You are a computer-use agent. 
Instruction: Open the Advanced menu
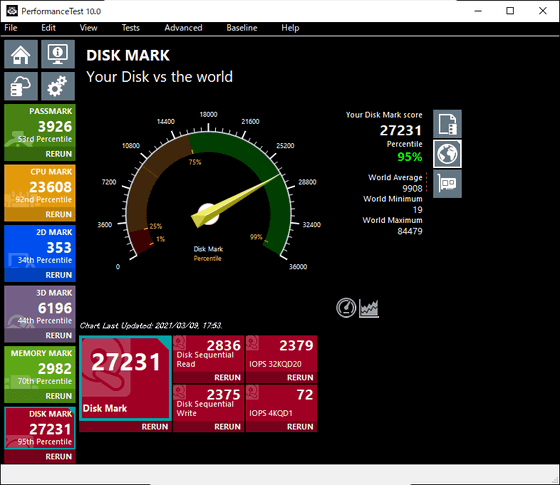click(x=183, y=28)
